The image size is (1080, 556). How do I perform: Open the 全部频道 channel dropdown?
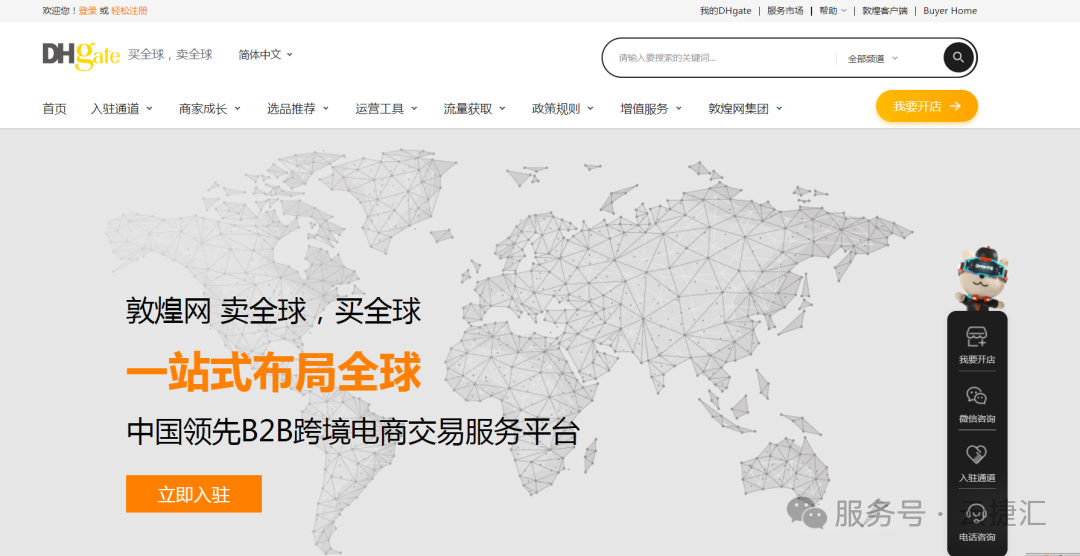(873, 59)
